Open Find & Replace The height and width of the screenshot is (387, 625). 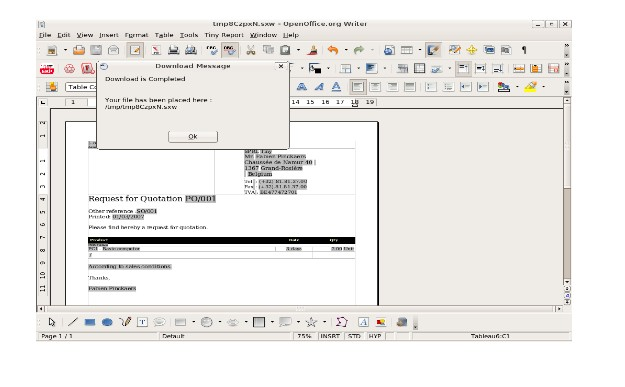point(454,50)
